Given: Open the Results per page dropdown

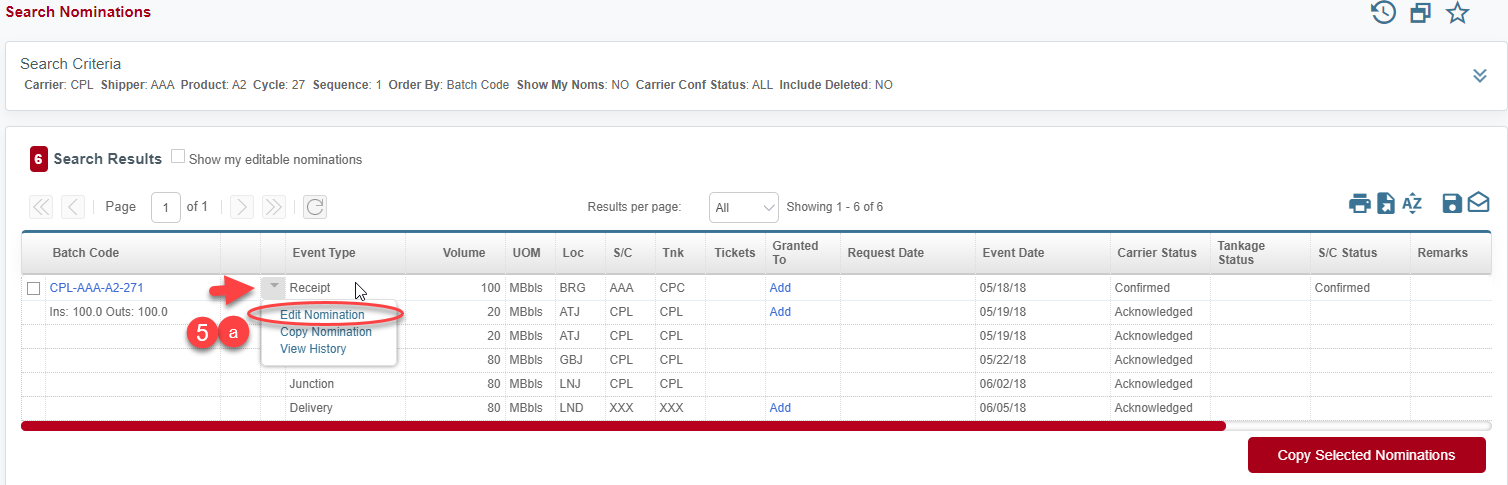Looking at the screenshot, I should pyautogui.click(x=743, y=207).
